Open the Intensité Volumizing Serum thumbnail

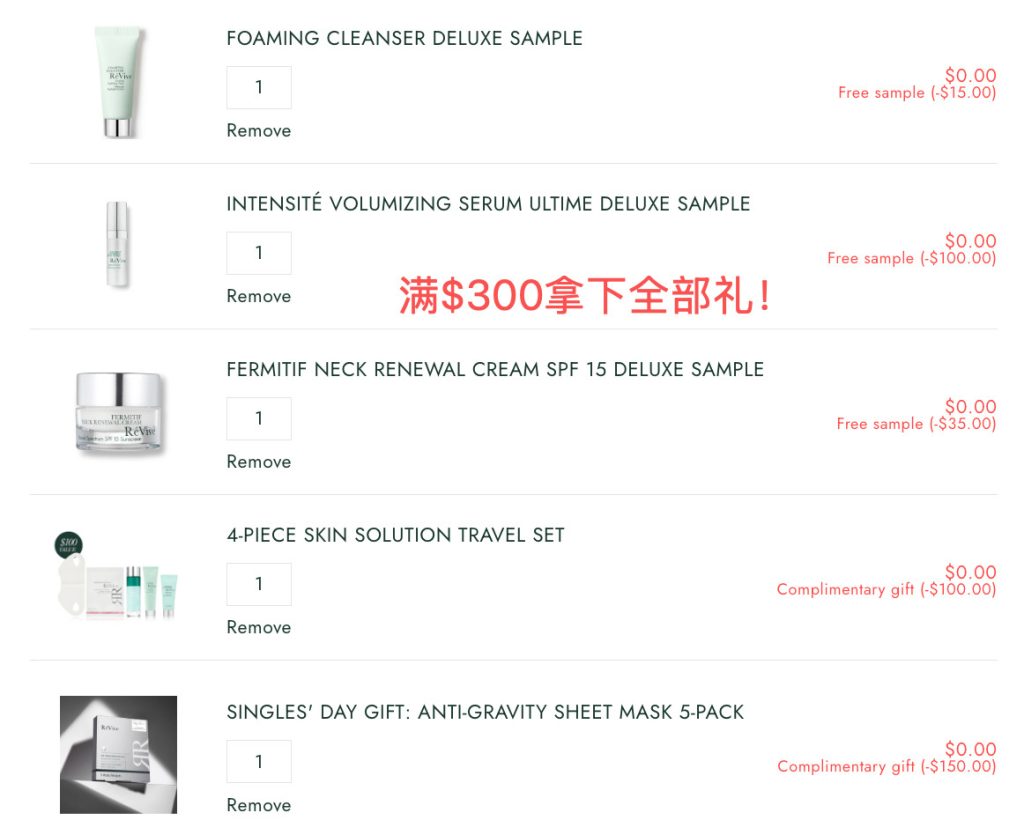click(x=118, y=244)
